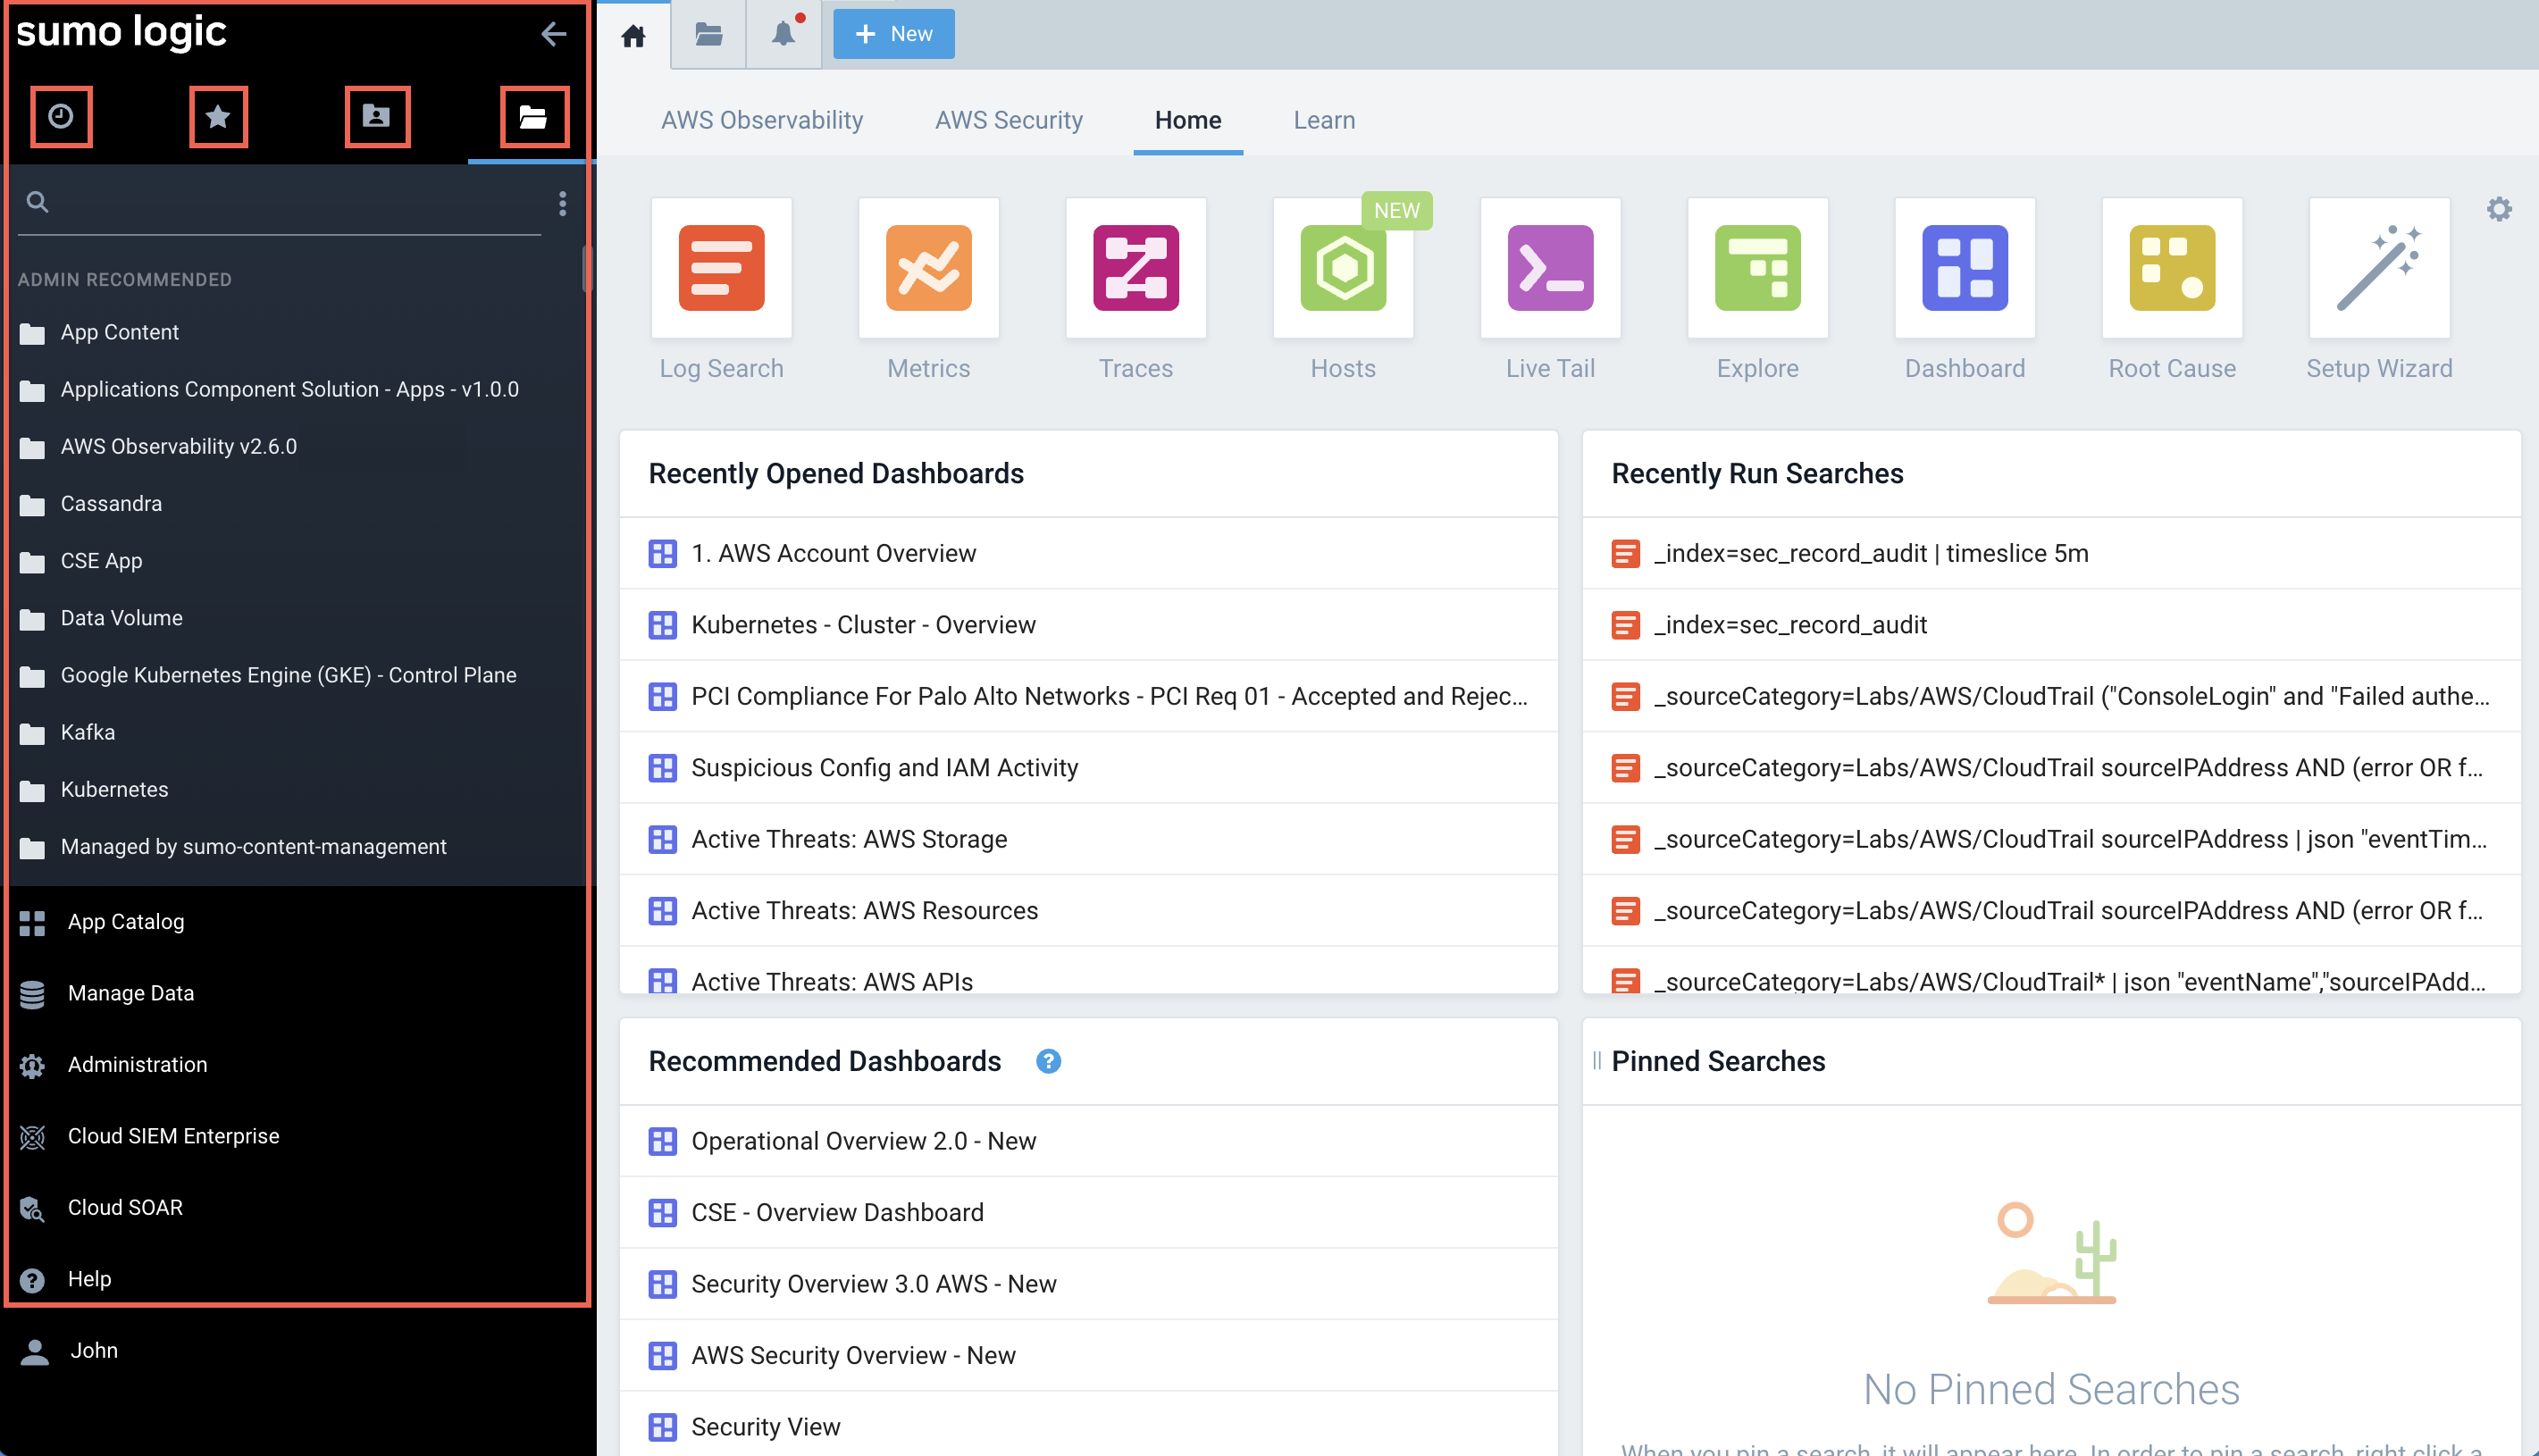Screen dimensions: 2539x1456
Task: Open Active Threats: AWS Storage dashboard
Action: point(1088,839)
